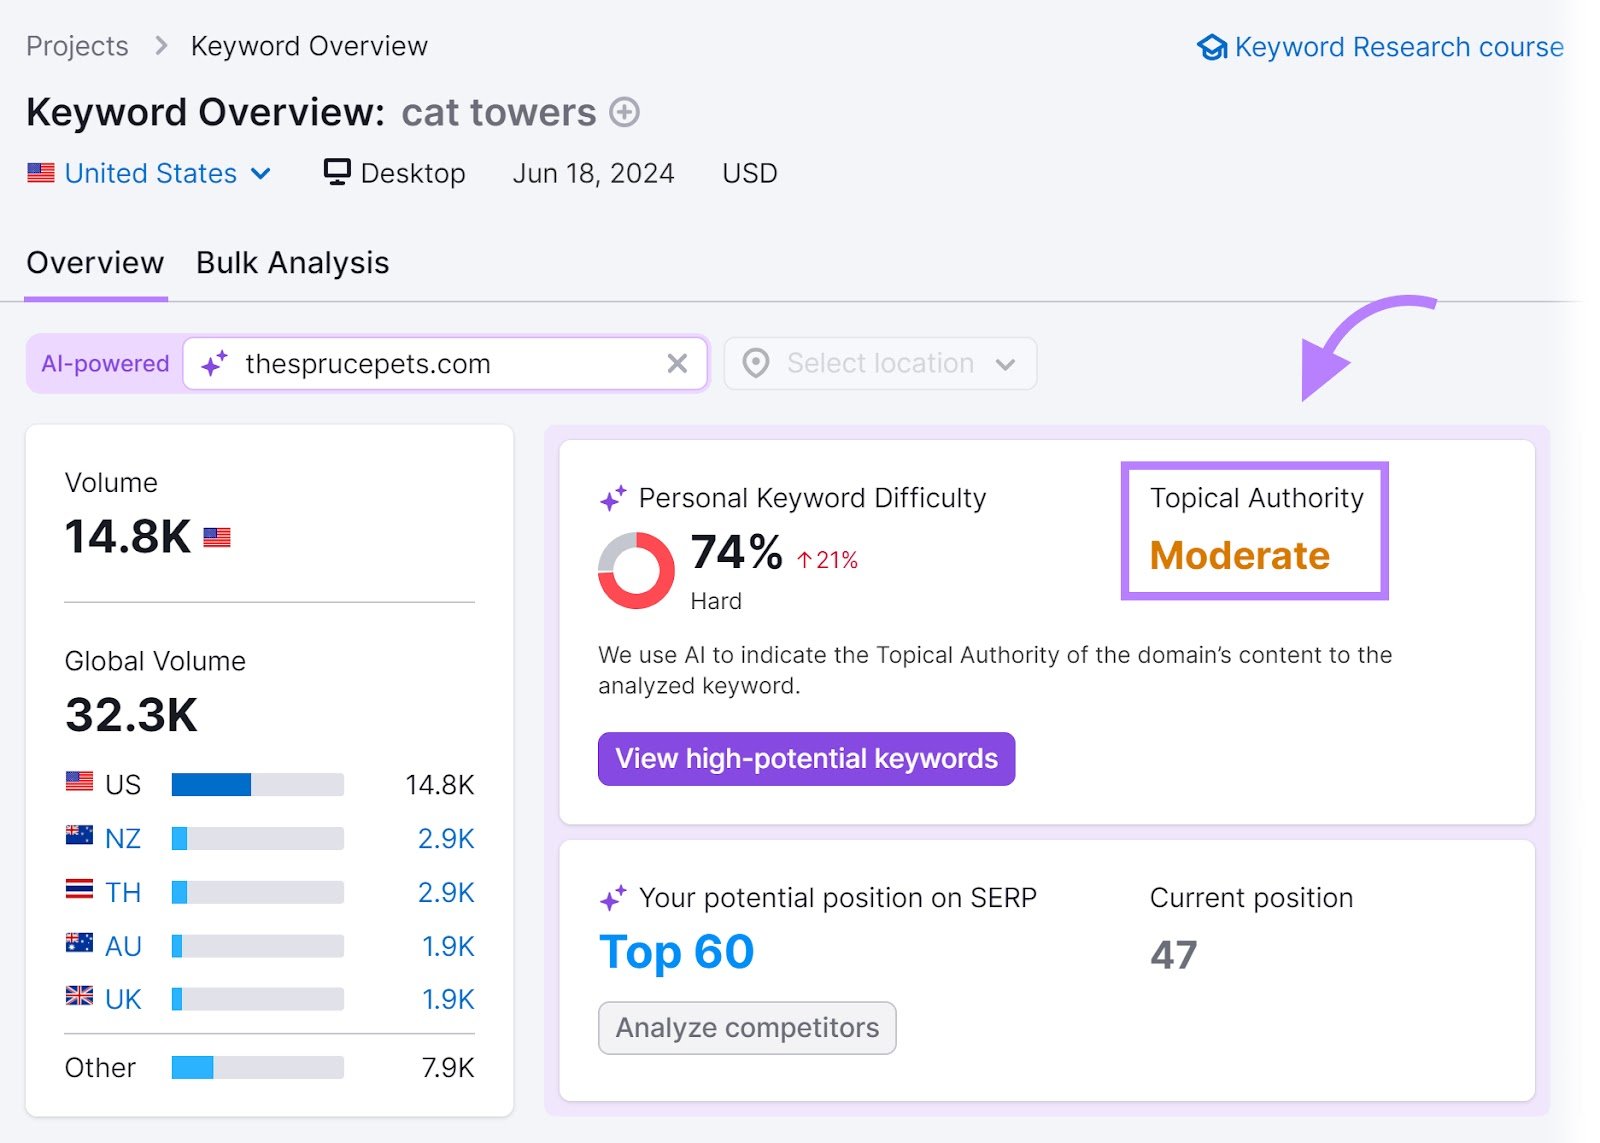Click the NZ flag in the country breakdown
Image resolution: width=1600 pixels, height=1143 pixels.
point(78,838)
